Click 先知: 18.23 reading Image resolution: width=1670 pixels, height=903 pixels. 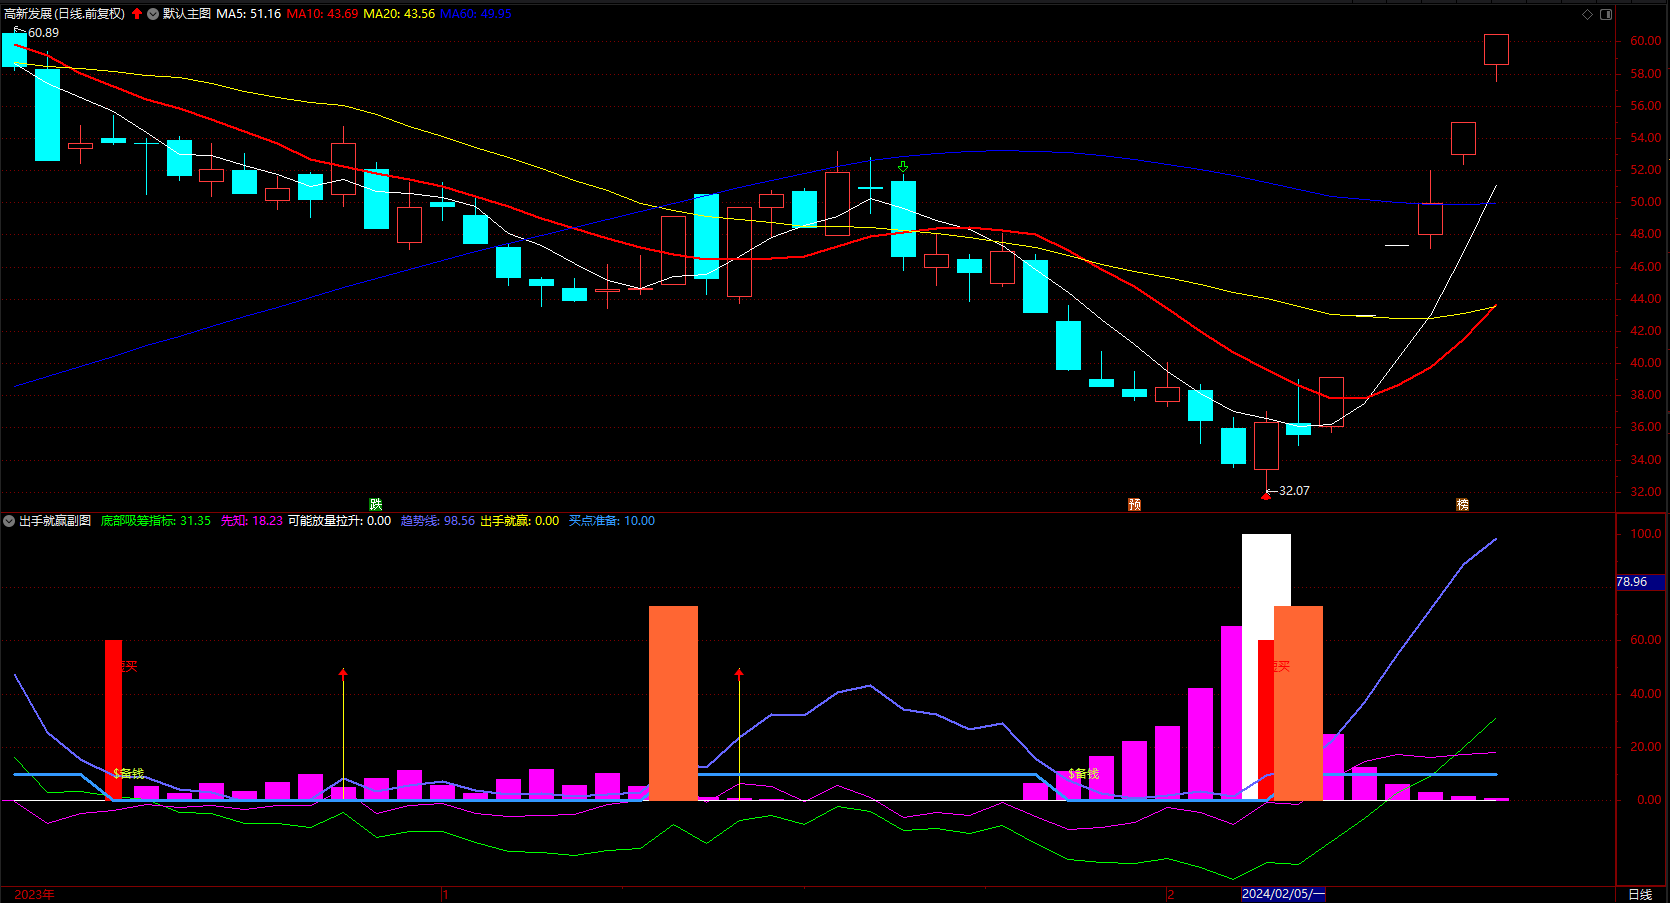(x=252, y=521)
